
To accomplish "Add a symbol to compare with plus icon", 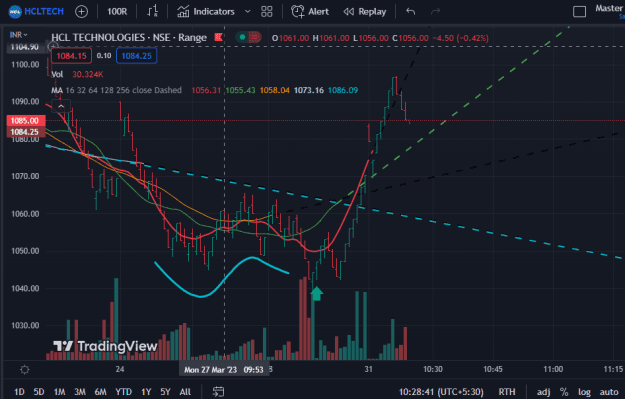I will point(81,12).
